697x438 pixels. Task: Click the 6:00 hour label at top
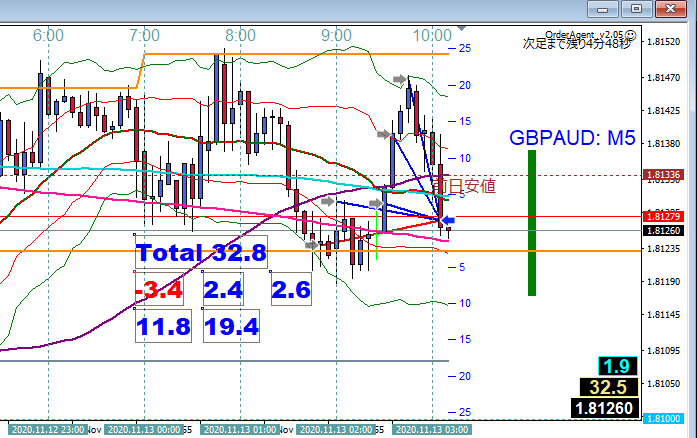48,36
